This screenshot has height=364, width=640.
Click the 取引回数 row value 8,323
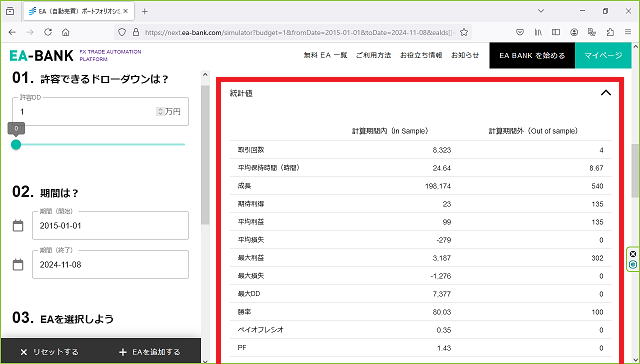(x=442, y=150)
